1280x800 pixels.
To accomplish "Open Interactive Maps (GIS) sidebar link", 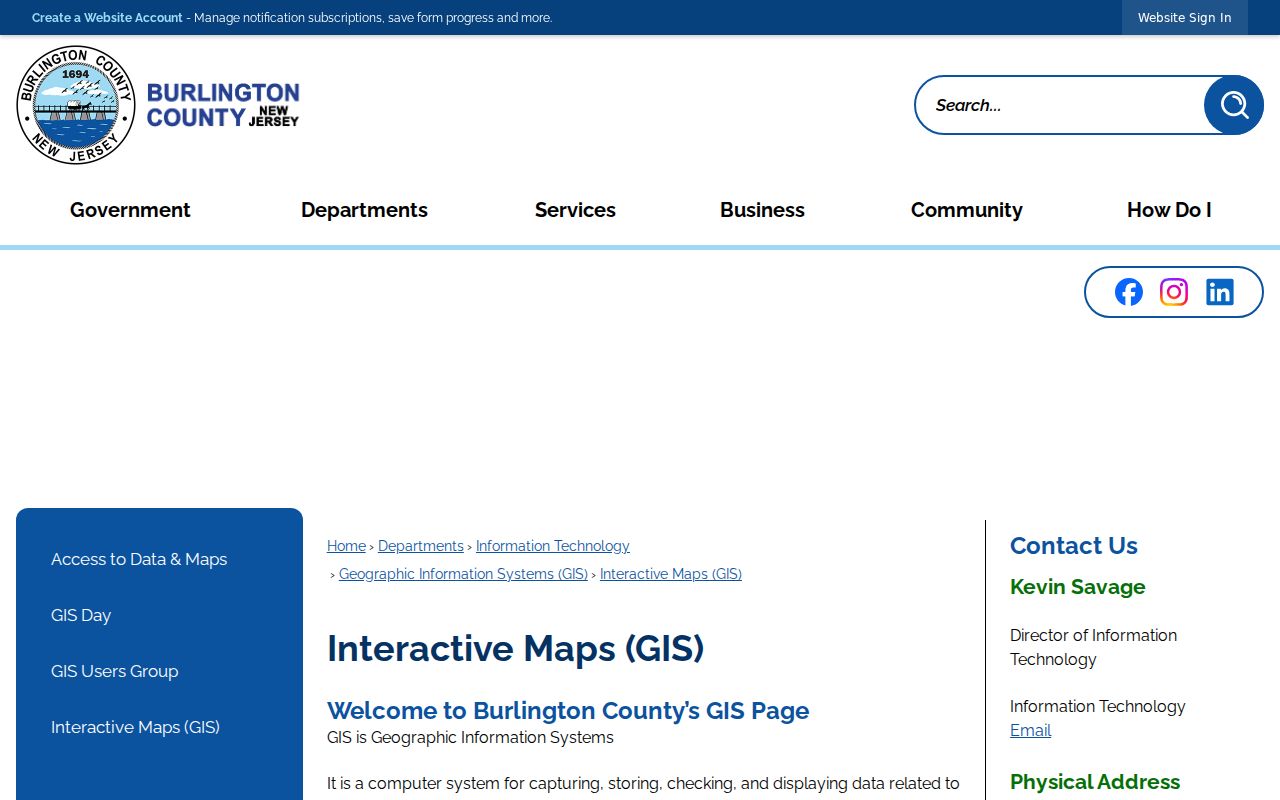I will (x=135, y=727).
